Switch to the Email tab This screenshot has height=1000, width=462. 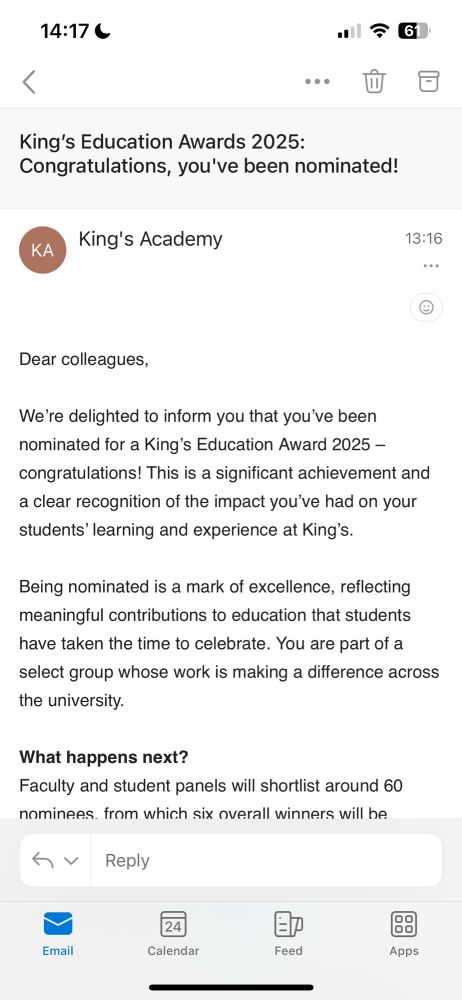tap(58, 934)
